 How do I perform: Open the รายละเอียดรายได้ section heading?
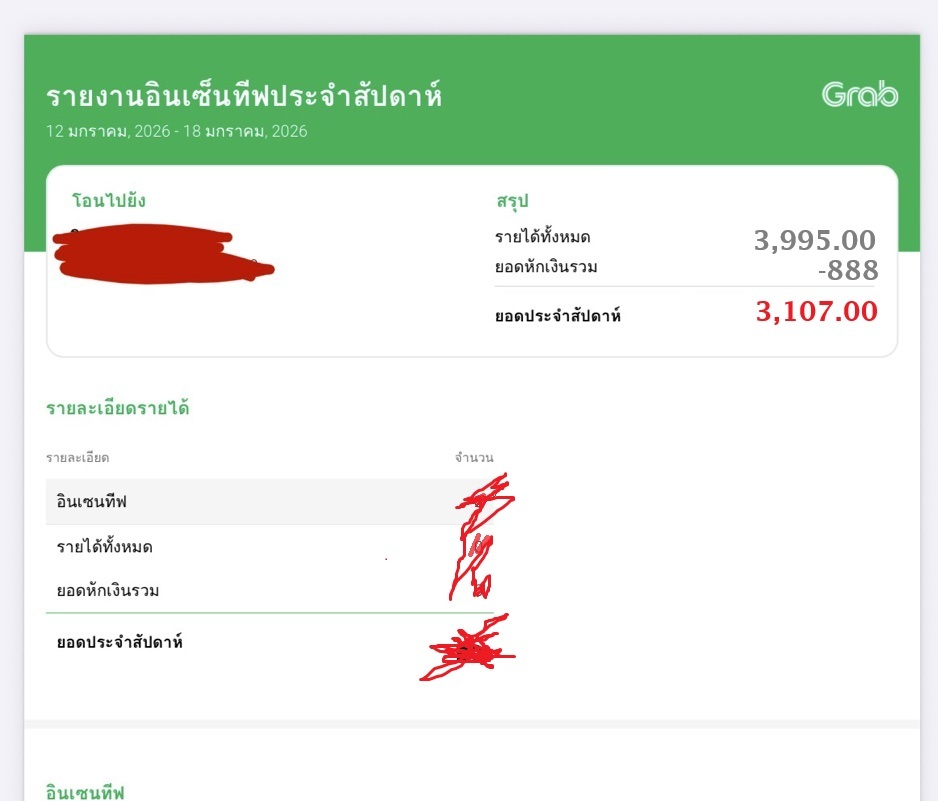click(118, 408)
